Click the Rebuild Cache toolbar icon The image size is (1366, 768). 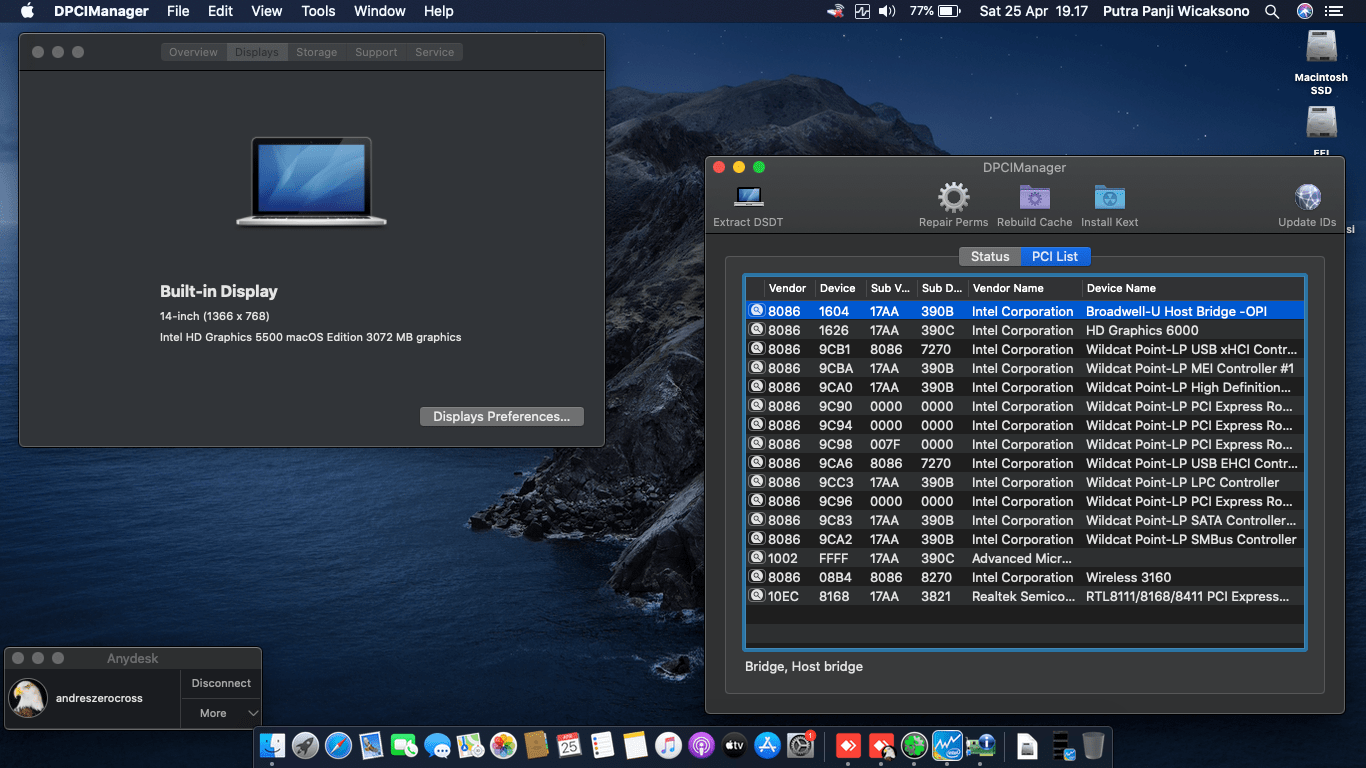tap(1034, 197)
